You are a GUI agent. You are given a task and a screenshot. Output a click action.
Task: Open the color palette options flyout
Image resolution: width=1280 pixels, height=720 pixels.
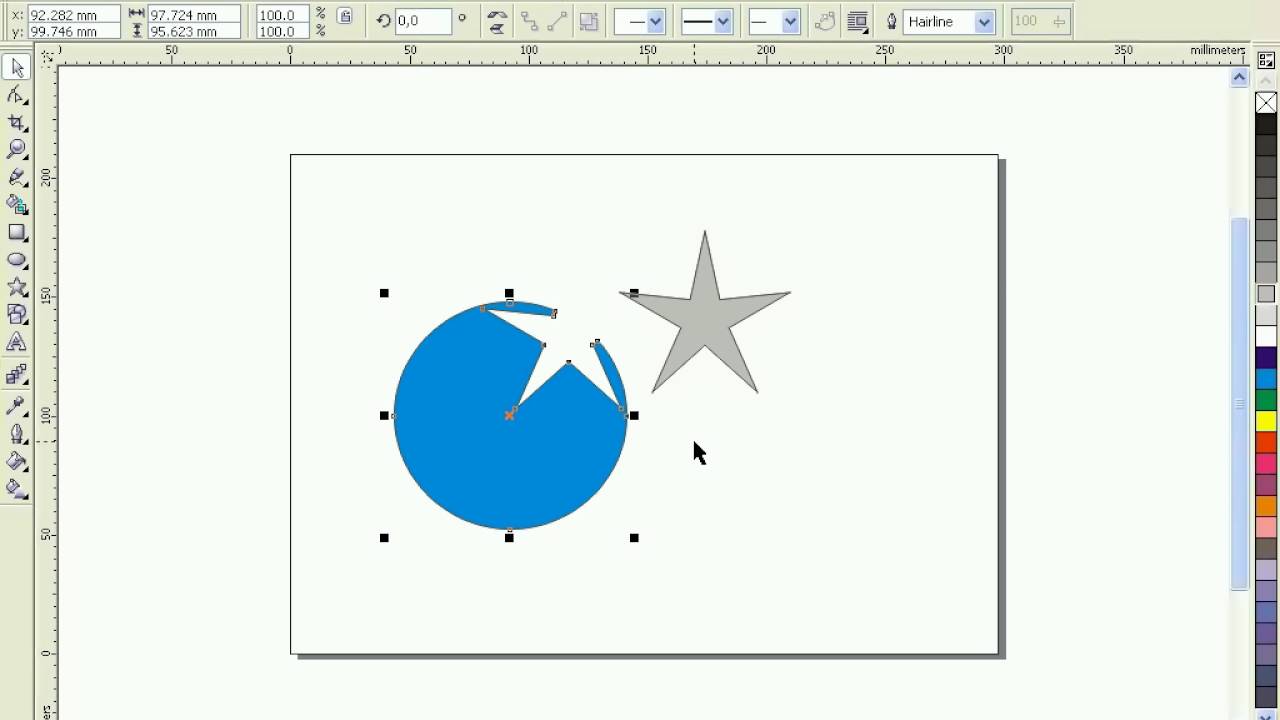click(1266, 61)
